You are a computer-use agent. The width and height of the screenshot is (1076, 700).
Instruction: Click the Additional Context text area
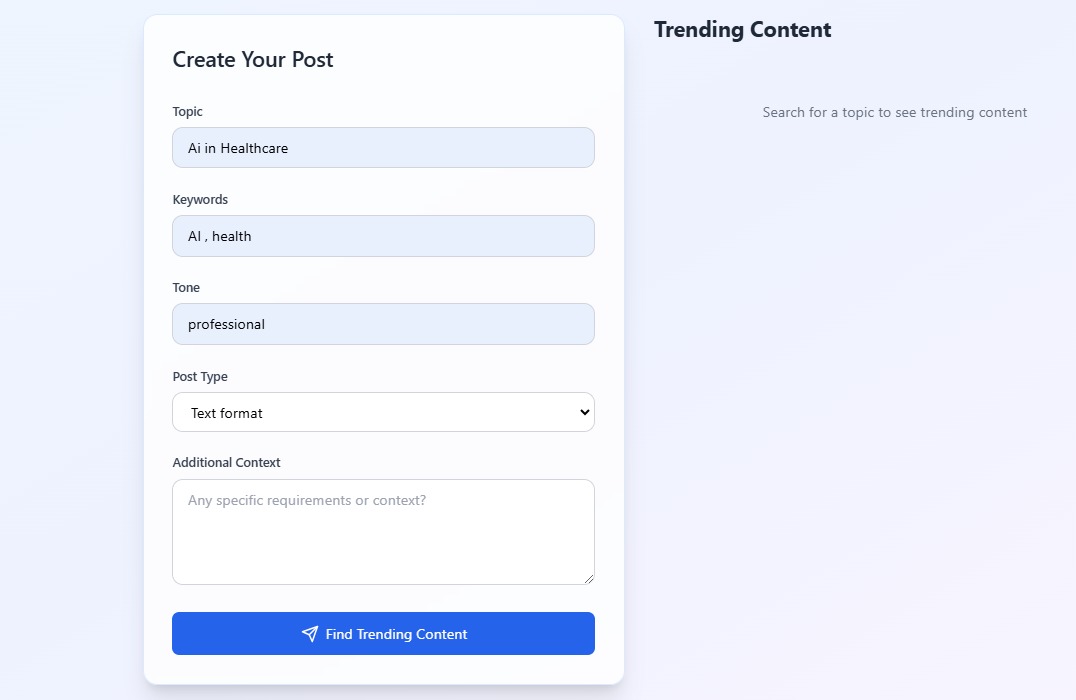(x=383, y=532)
